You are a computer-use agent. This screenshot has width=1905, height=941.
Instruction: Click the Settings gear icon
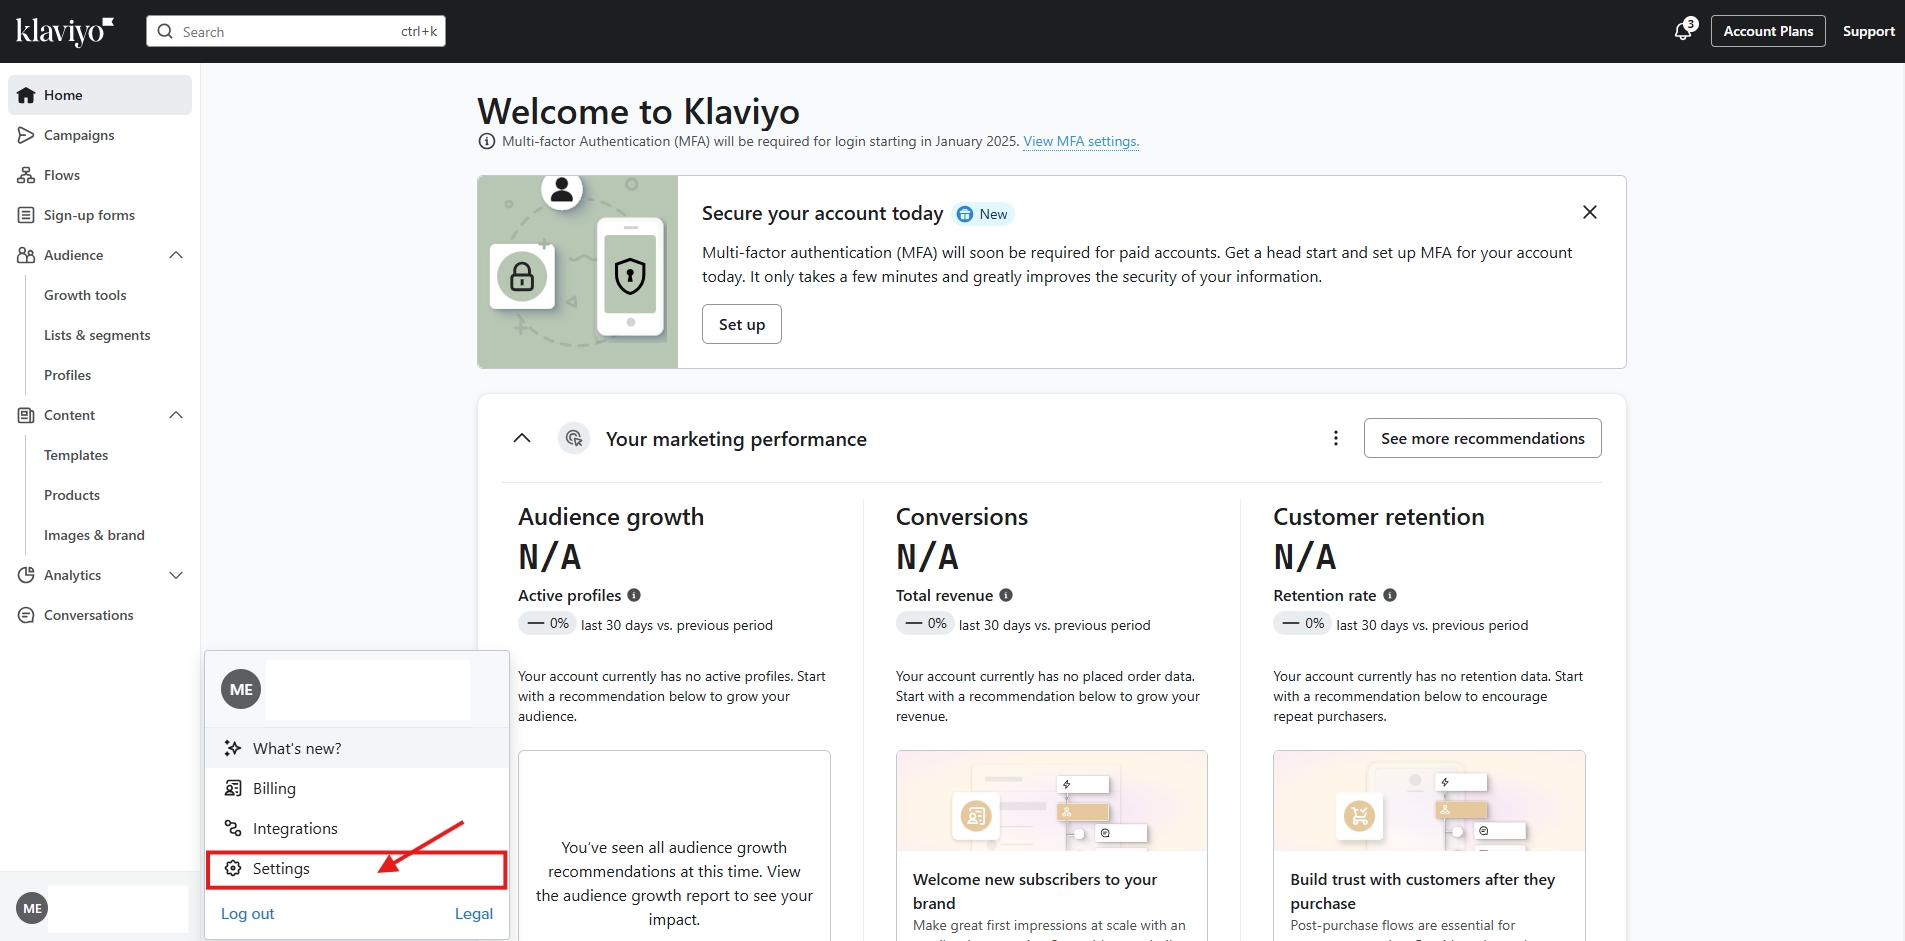pos(233,868)
